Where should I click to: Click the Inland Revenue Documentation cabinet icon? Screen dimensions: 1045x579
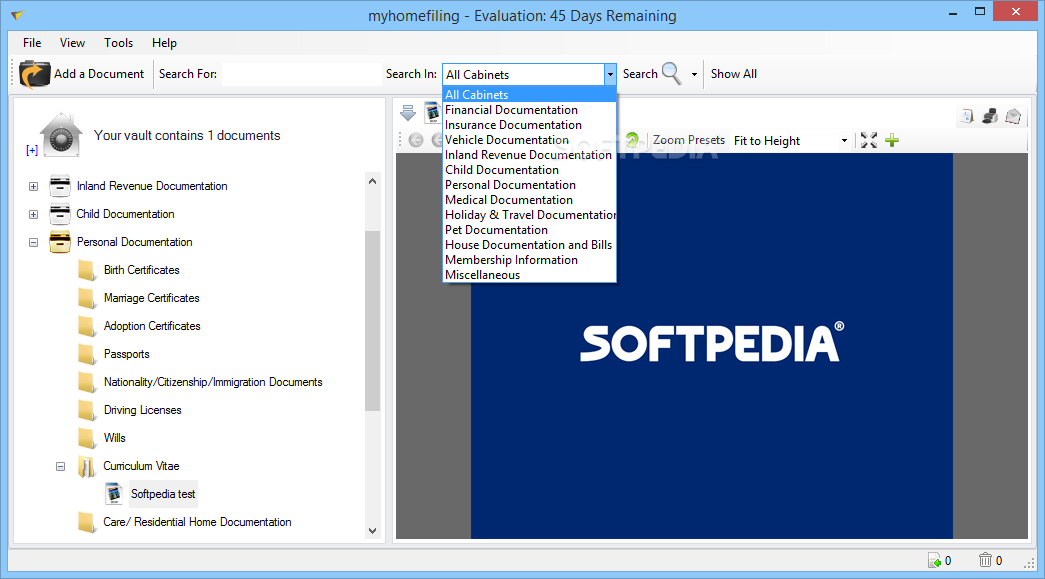(x=60, y=187)
